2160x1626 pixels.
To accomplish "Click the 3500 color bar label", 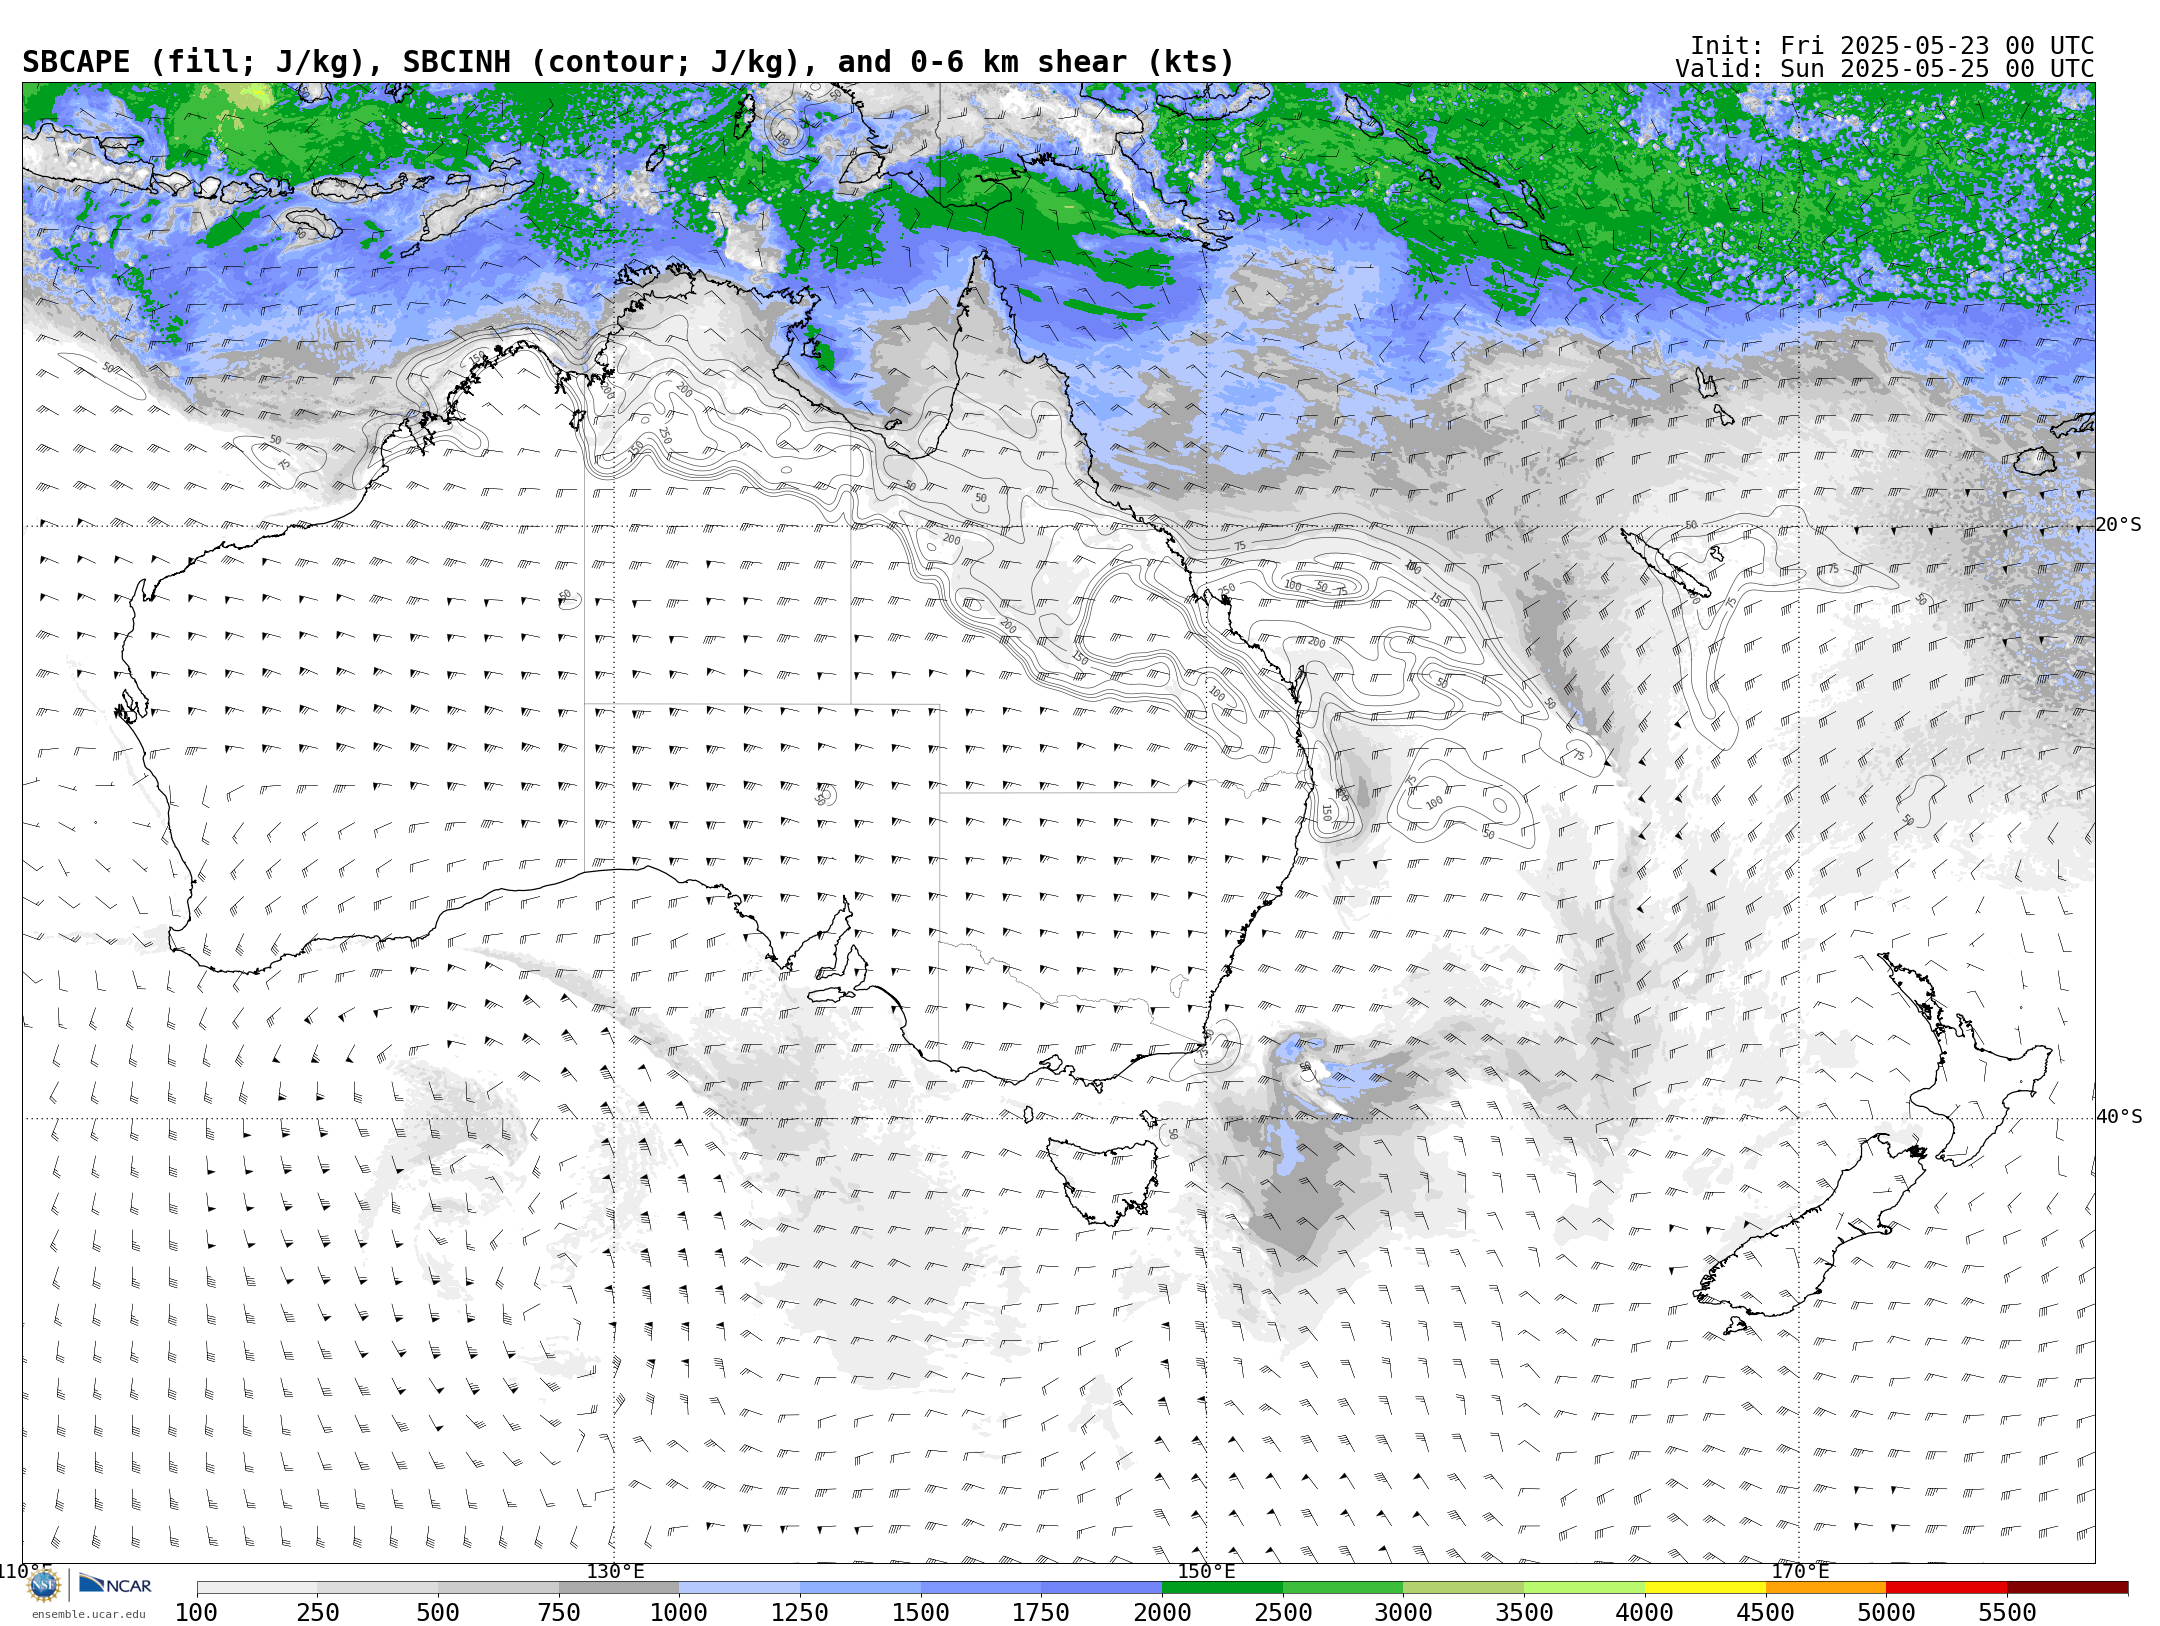I will (1524, 1613).
